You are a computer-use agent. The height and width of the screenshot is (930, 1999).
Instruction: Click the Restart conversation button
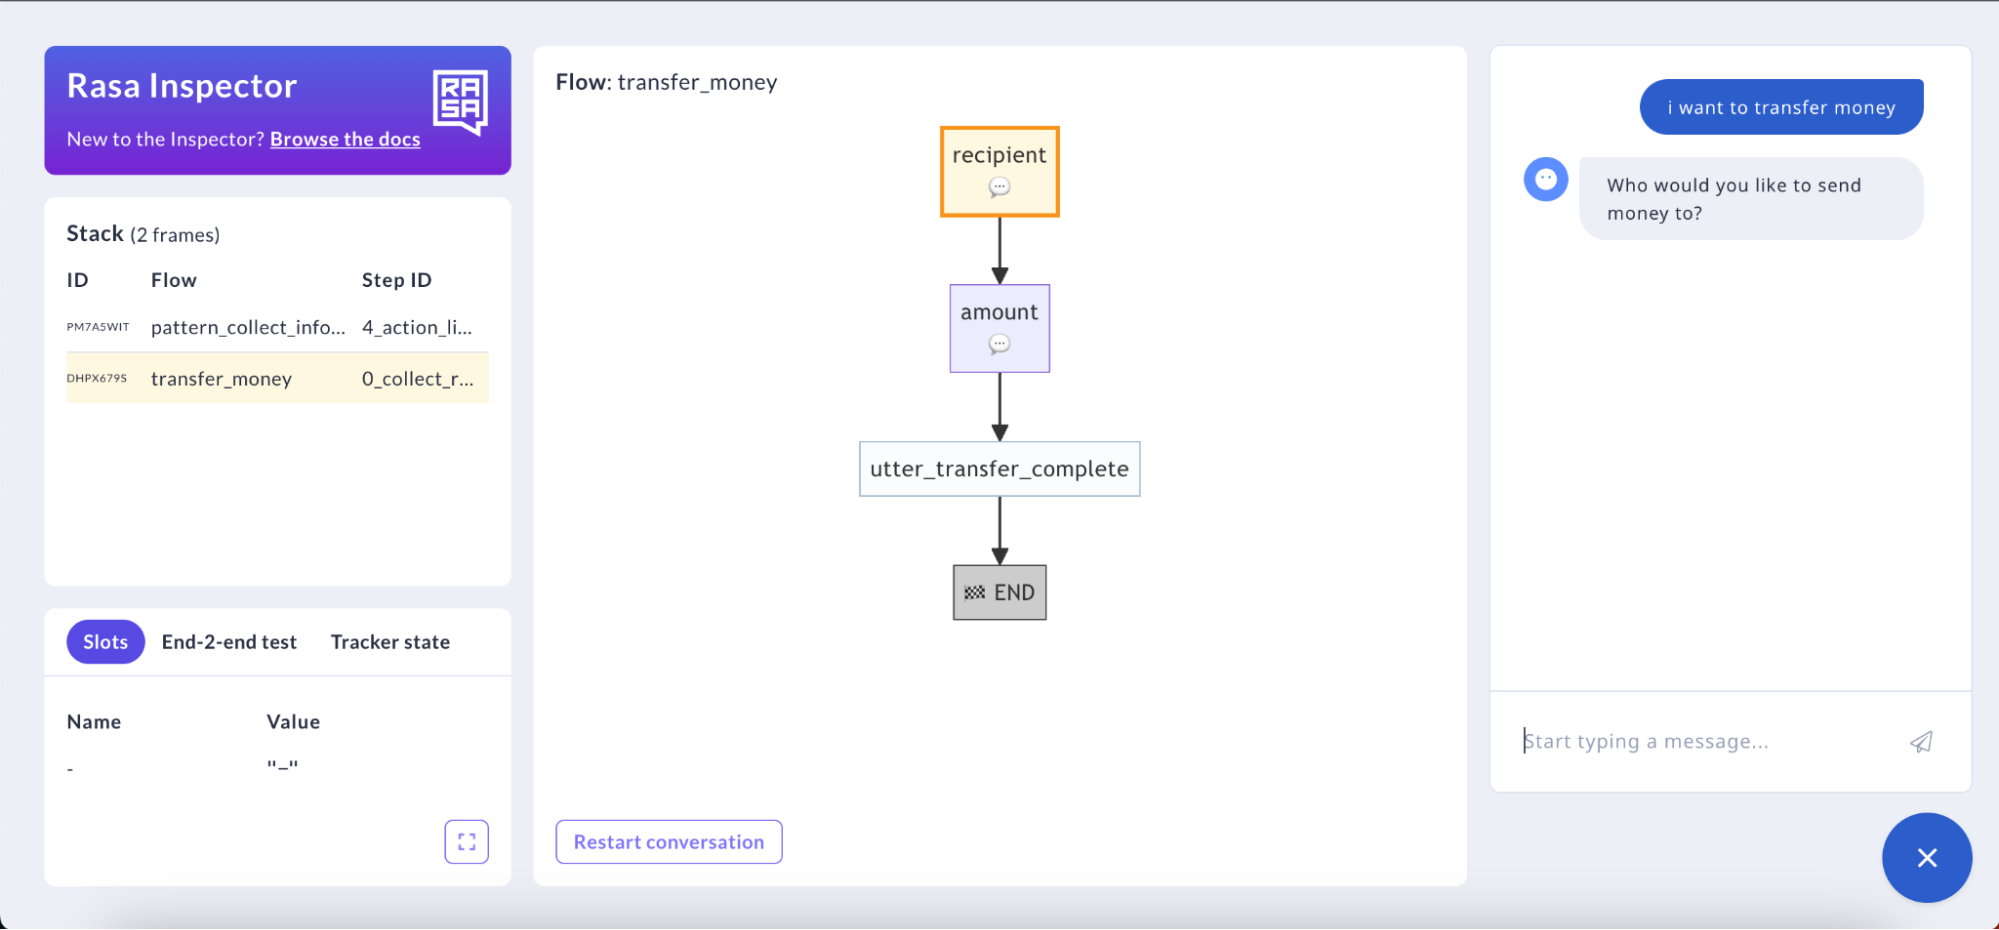(x=668, y=841)
